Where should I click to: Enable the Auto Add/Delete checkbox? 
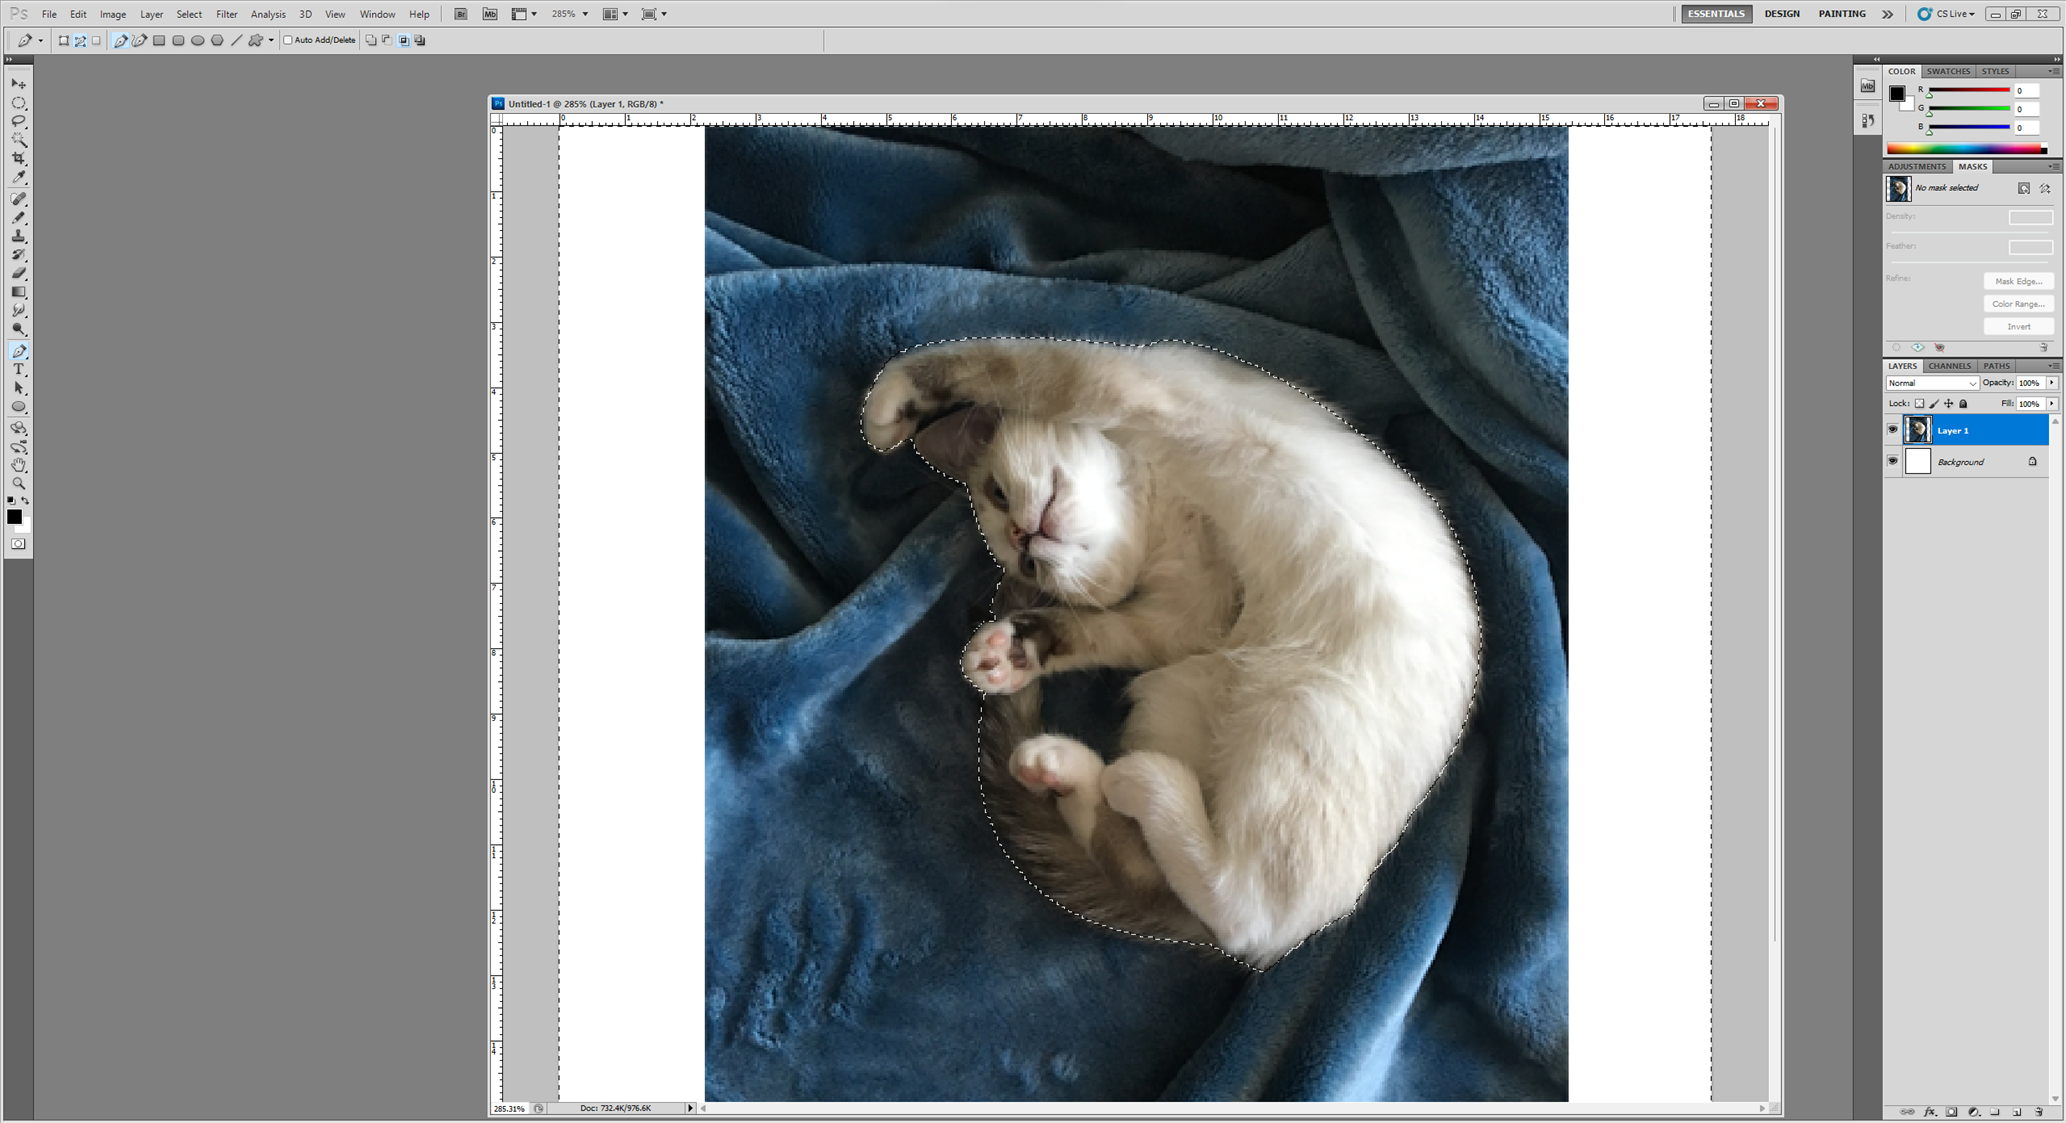pyautogui.click(x=288, y=40)
